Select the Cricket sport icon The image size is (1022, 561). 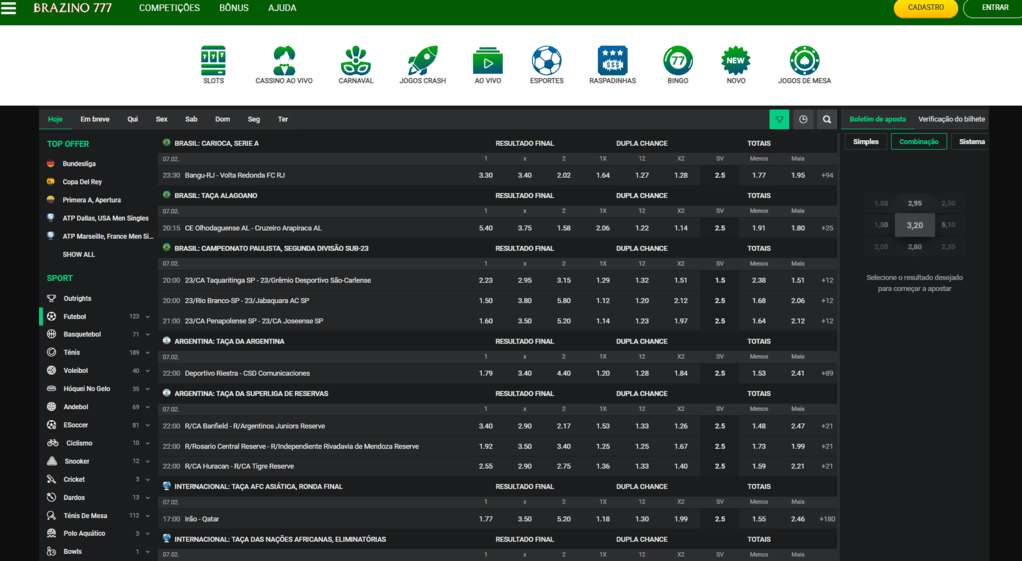(51, 479)
